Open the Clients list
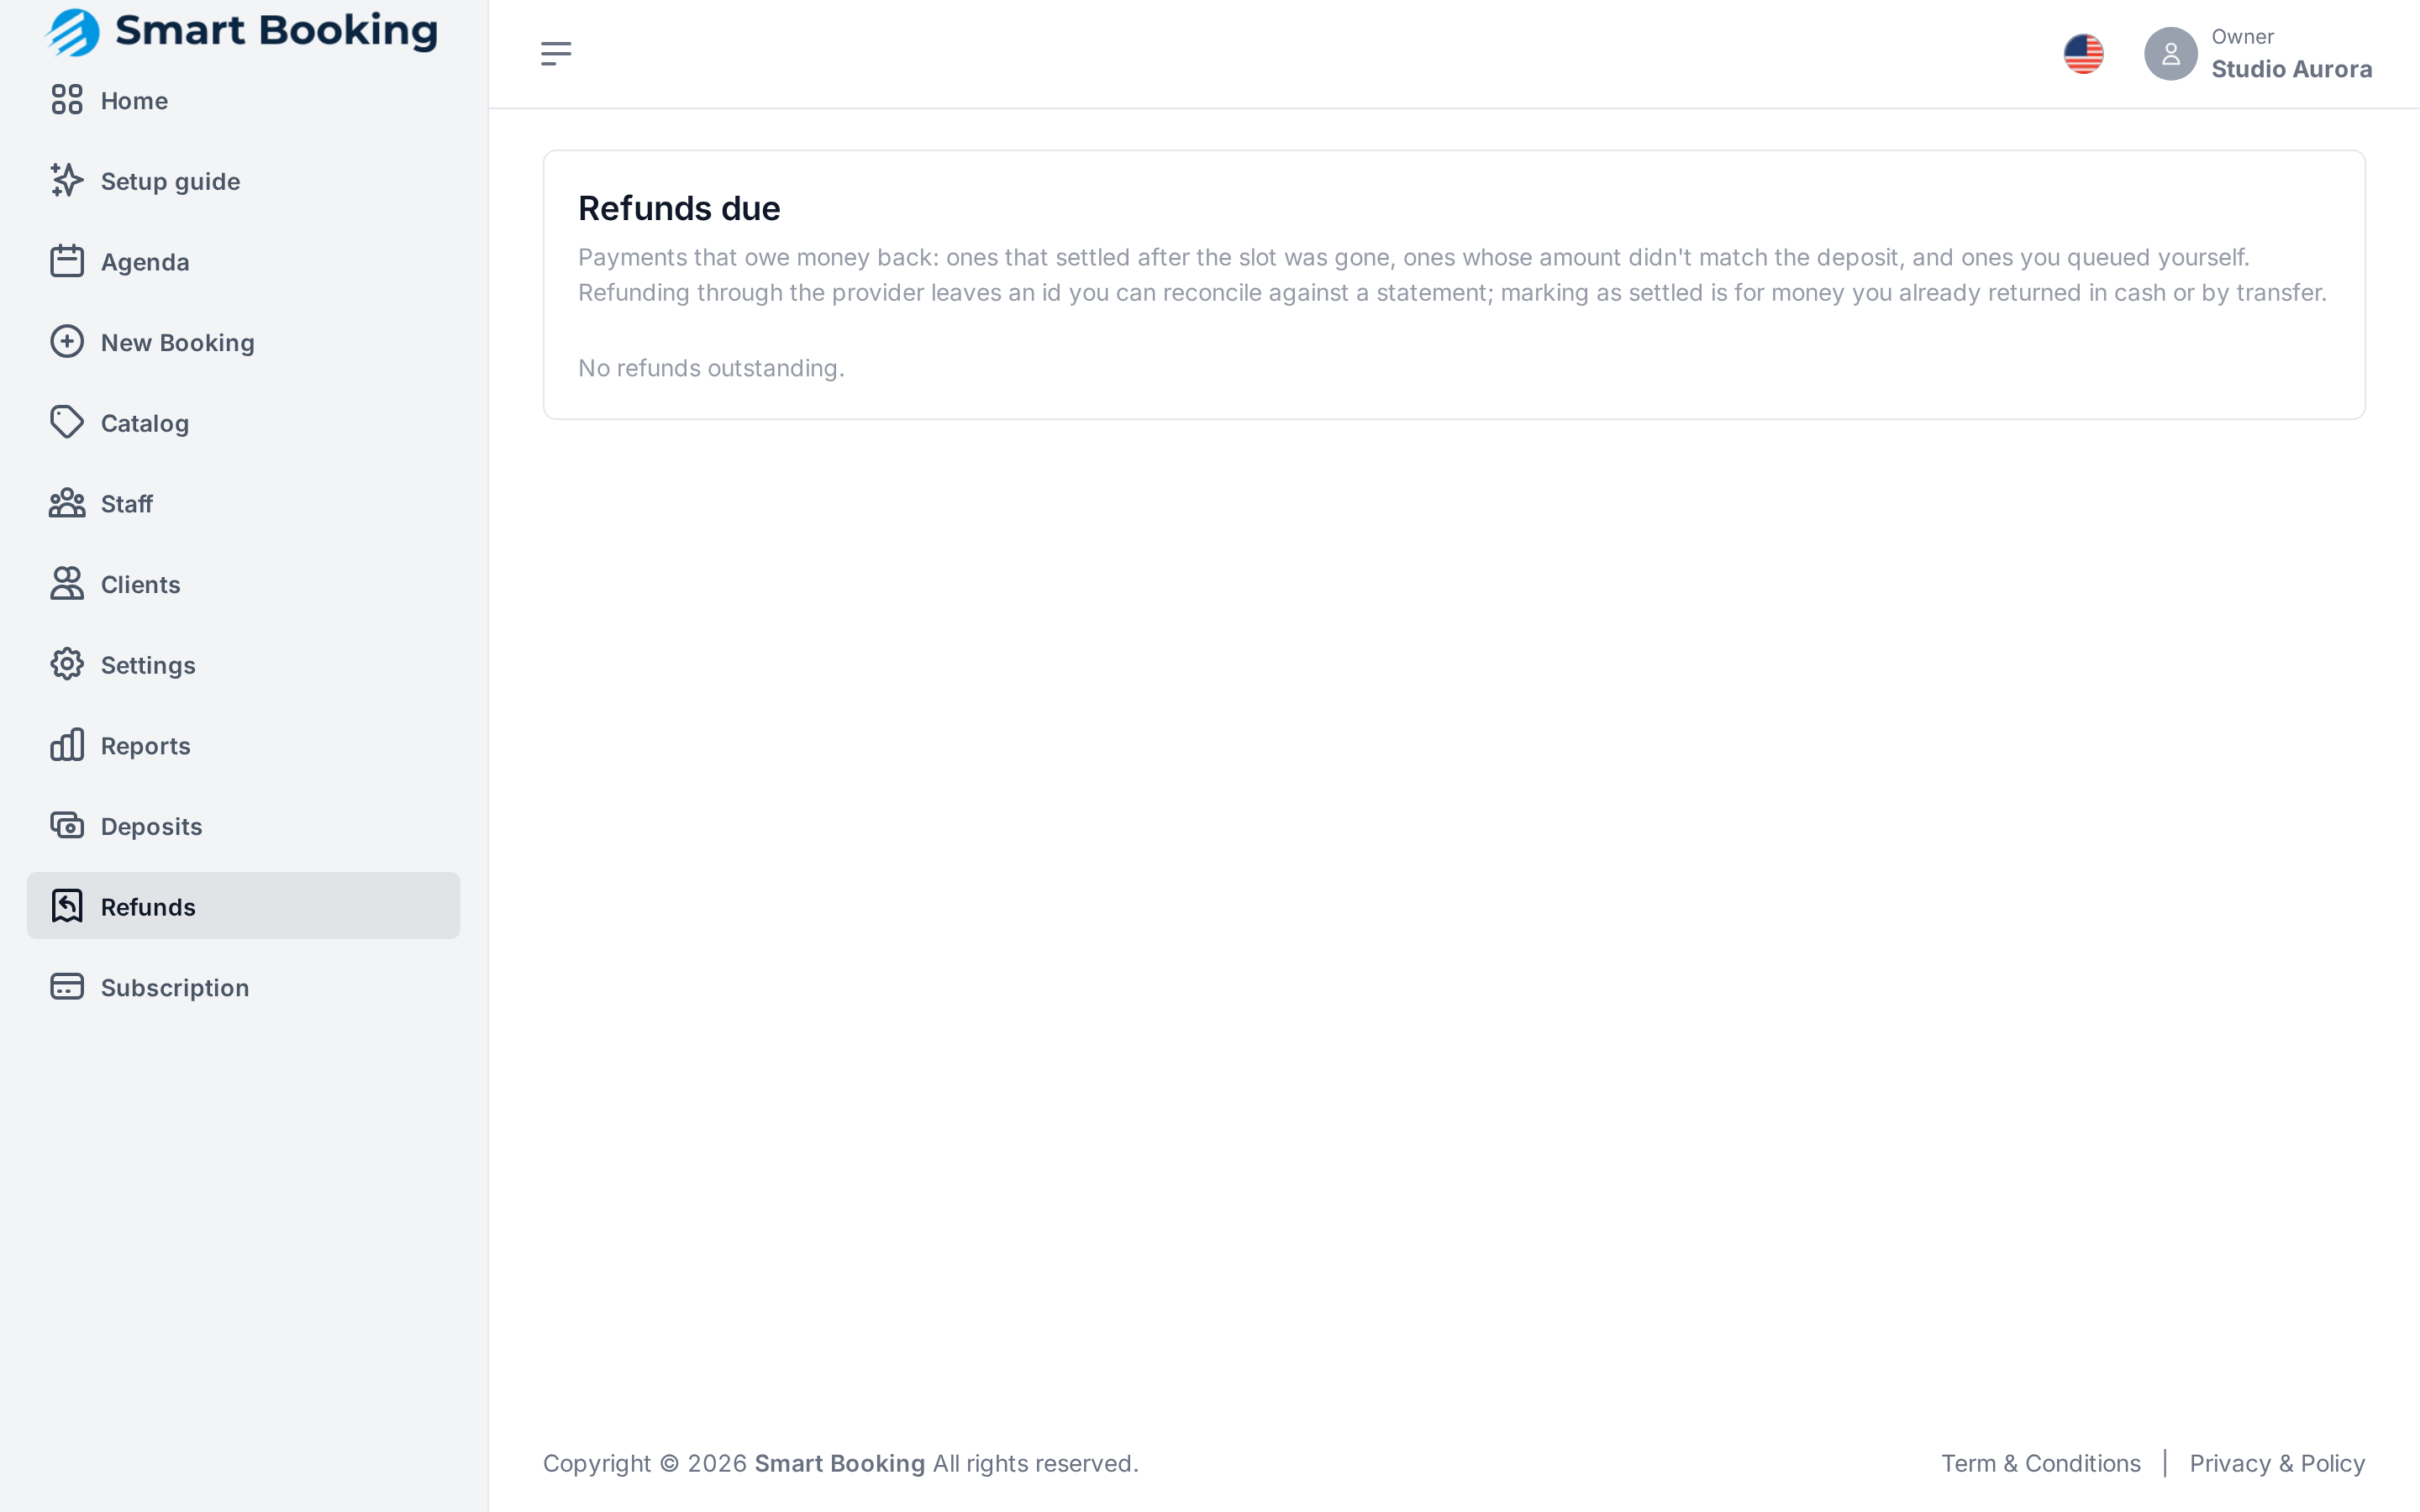 pos(141,585)
